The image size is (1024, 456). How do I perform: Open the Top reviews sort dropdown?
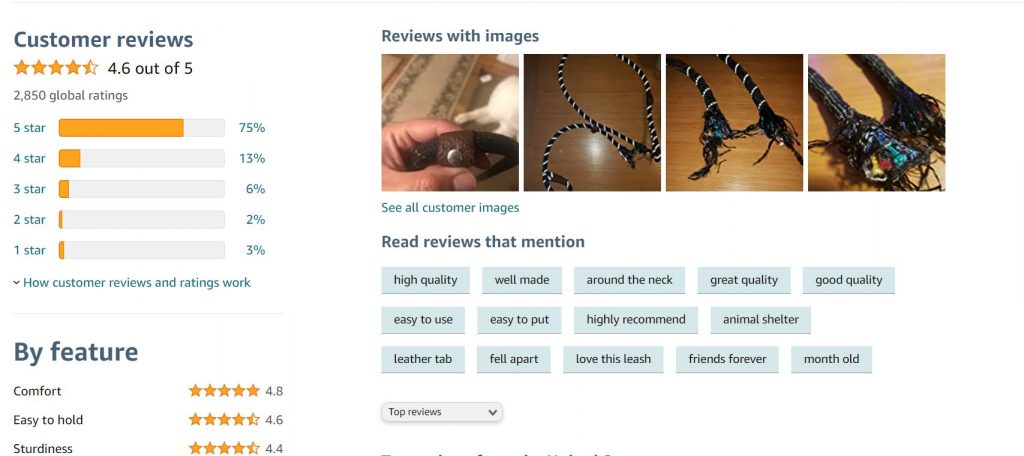click(442, 412)
